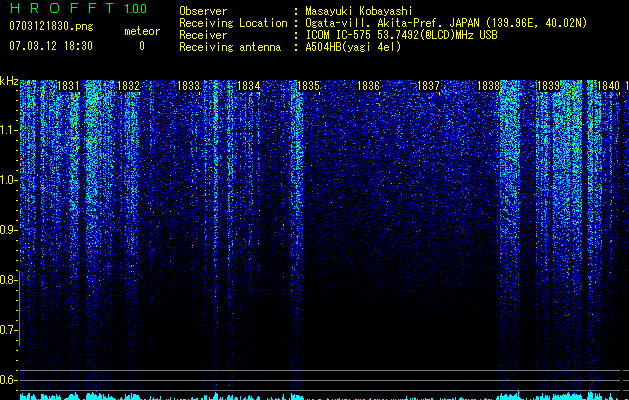Select the 1835 time marker

tap(308, 86)
